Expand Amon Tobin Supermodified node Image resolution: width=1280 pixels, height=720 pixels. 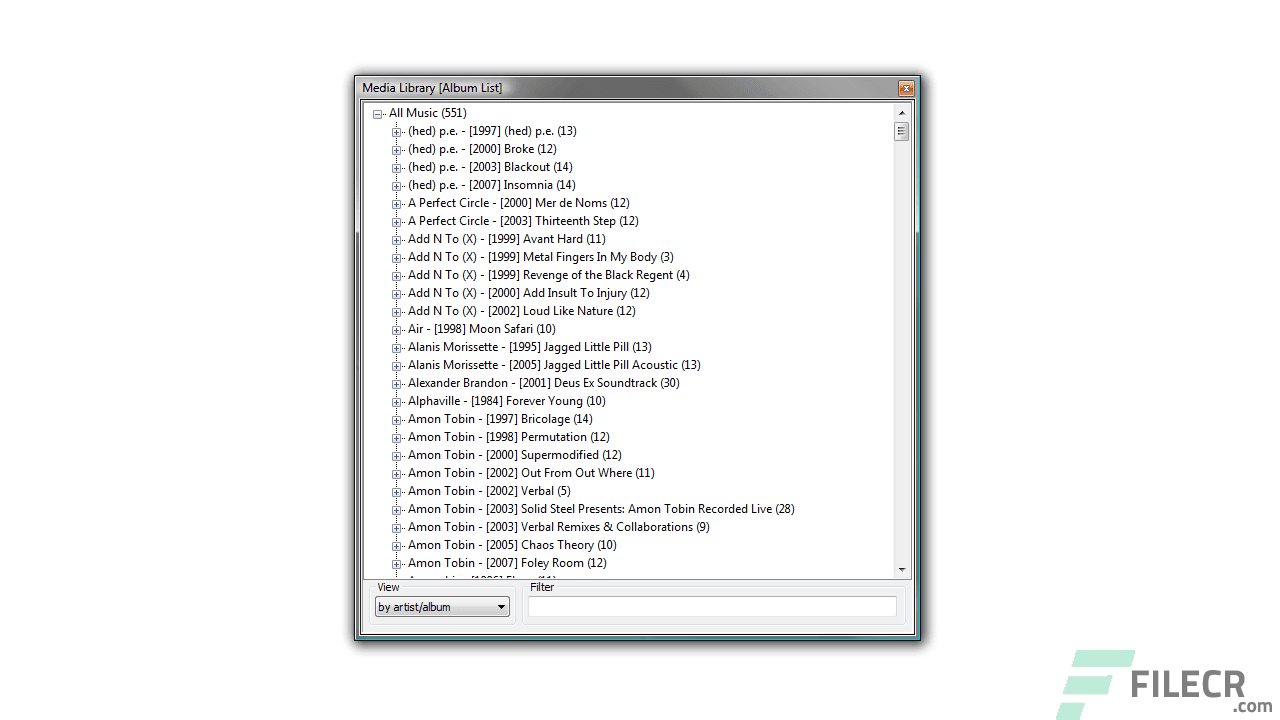point(397,456)
